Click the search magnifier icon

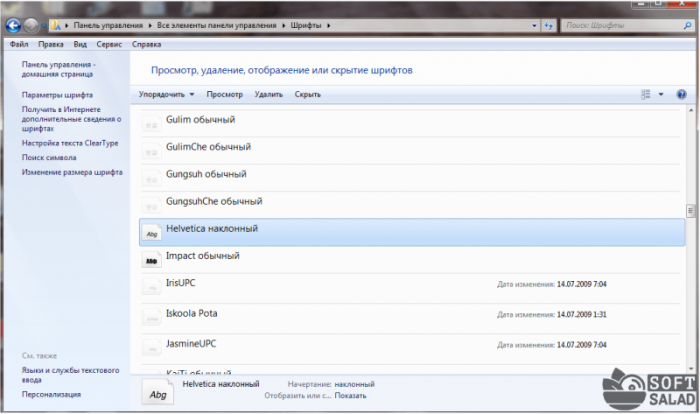687,25
